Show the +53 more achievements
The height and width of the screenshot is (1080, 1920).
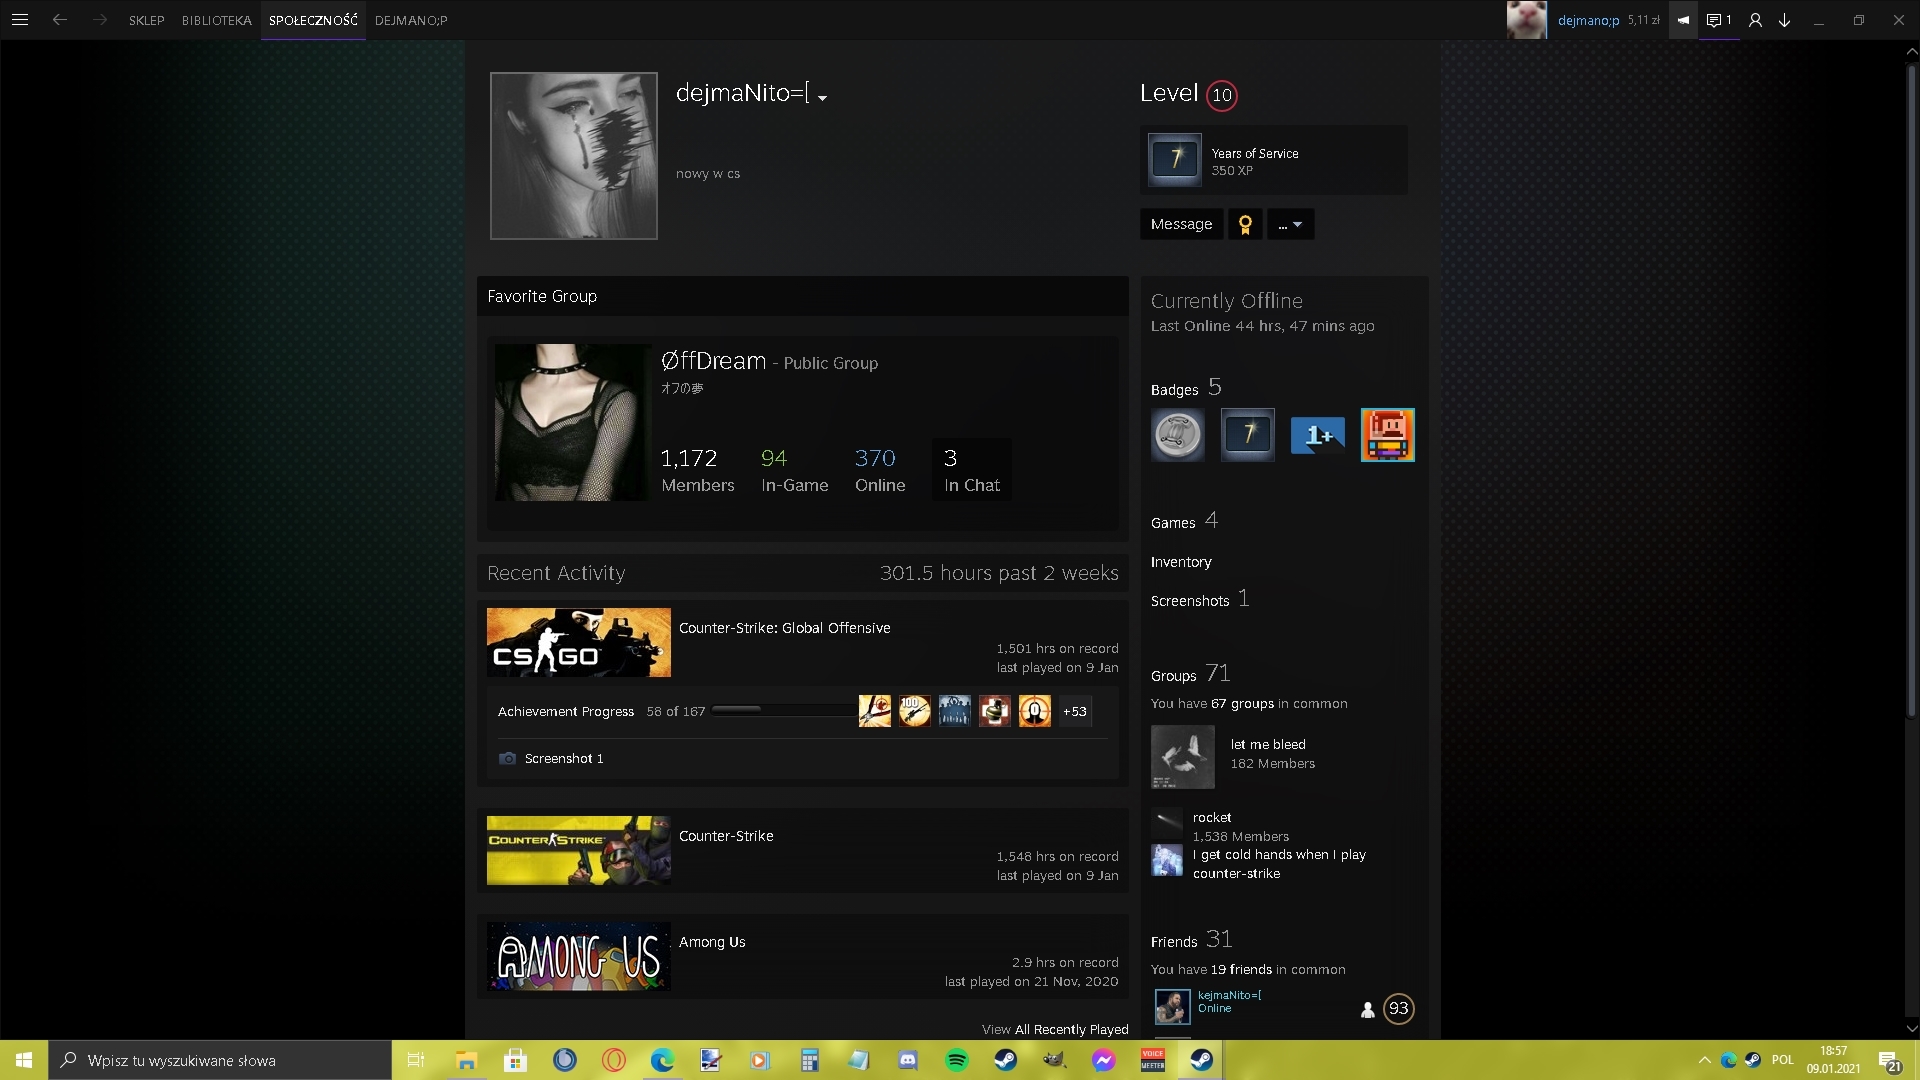click(x=1075, y=711)
